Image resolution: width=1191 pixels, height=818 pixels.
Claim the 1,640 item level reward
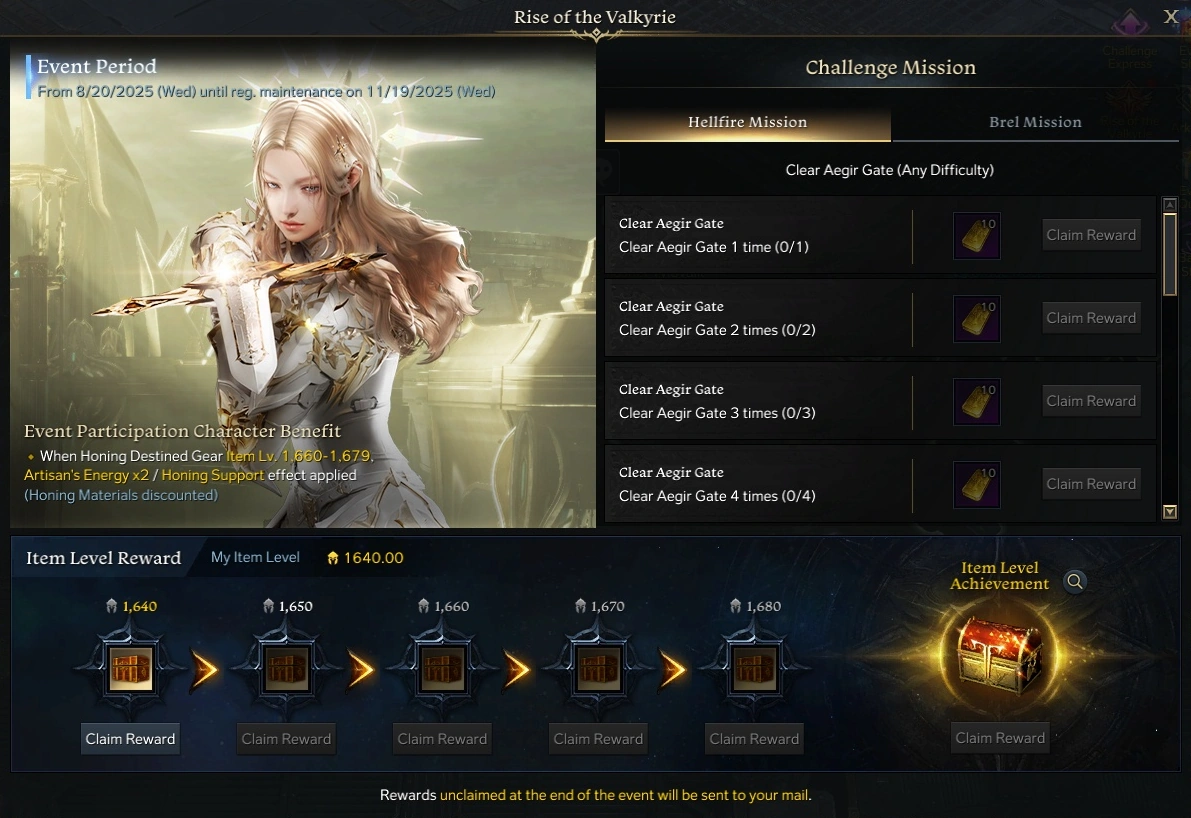(x=131, y=739)
